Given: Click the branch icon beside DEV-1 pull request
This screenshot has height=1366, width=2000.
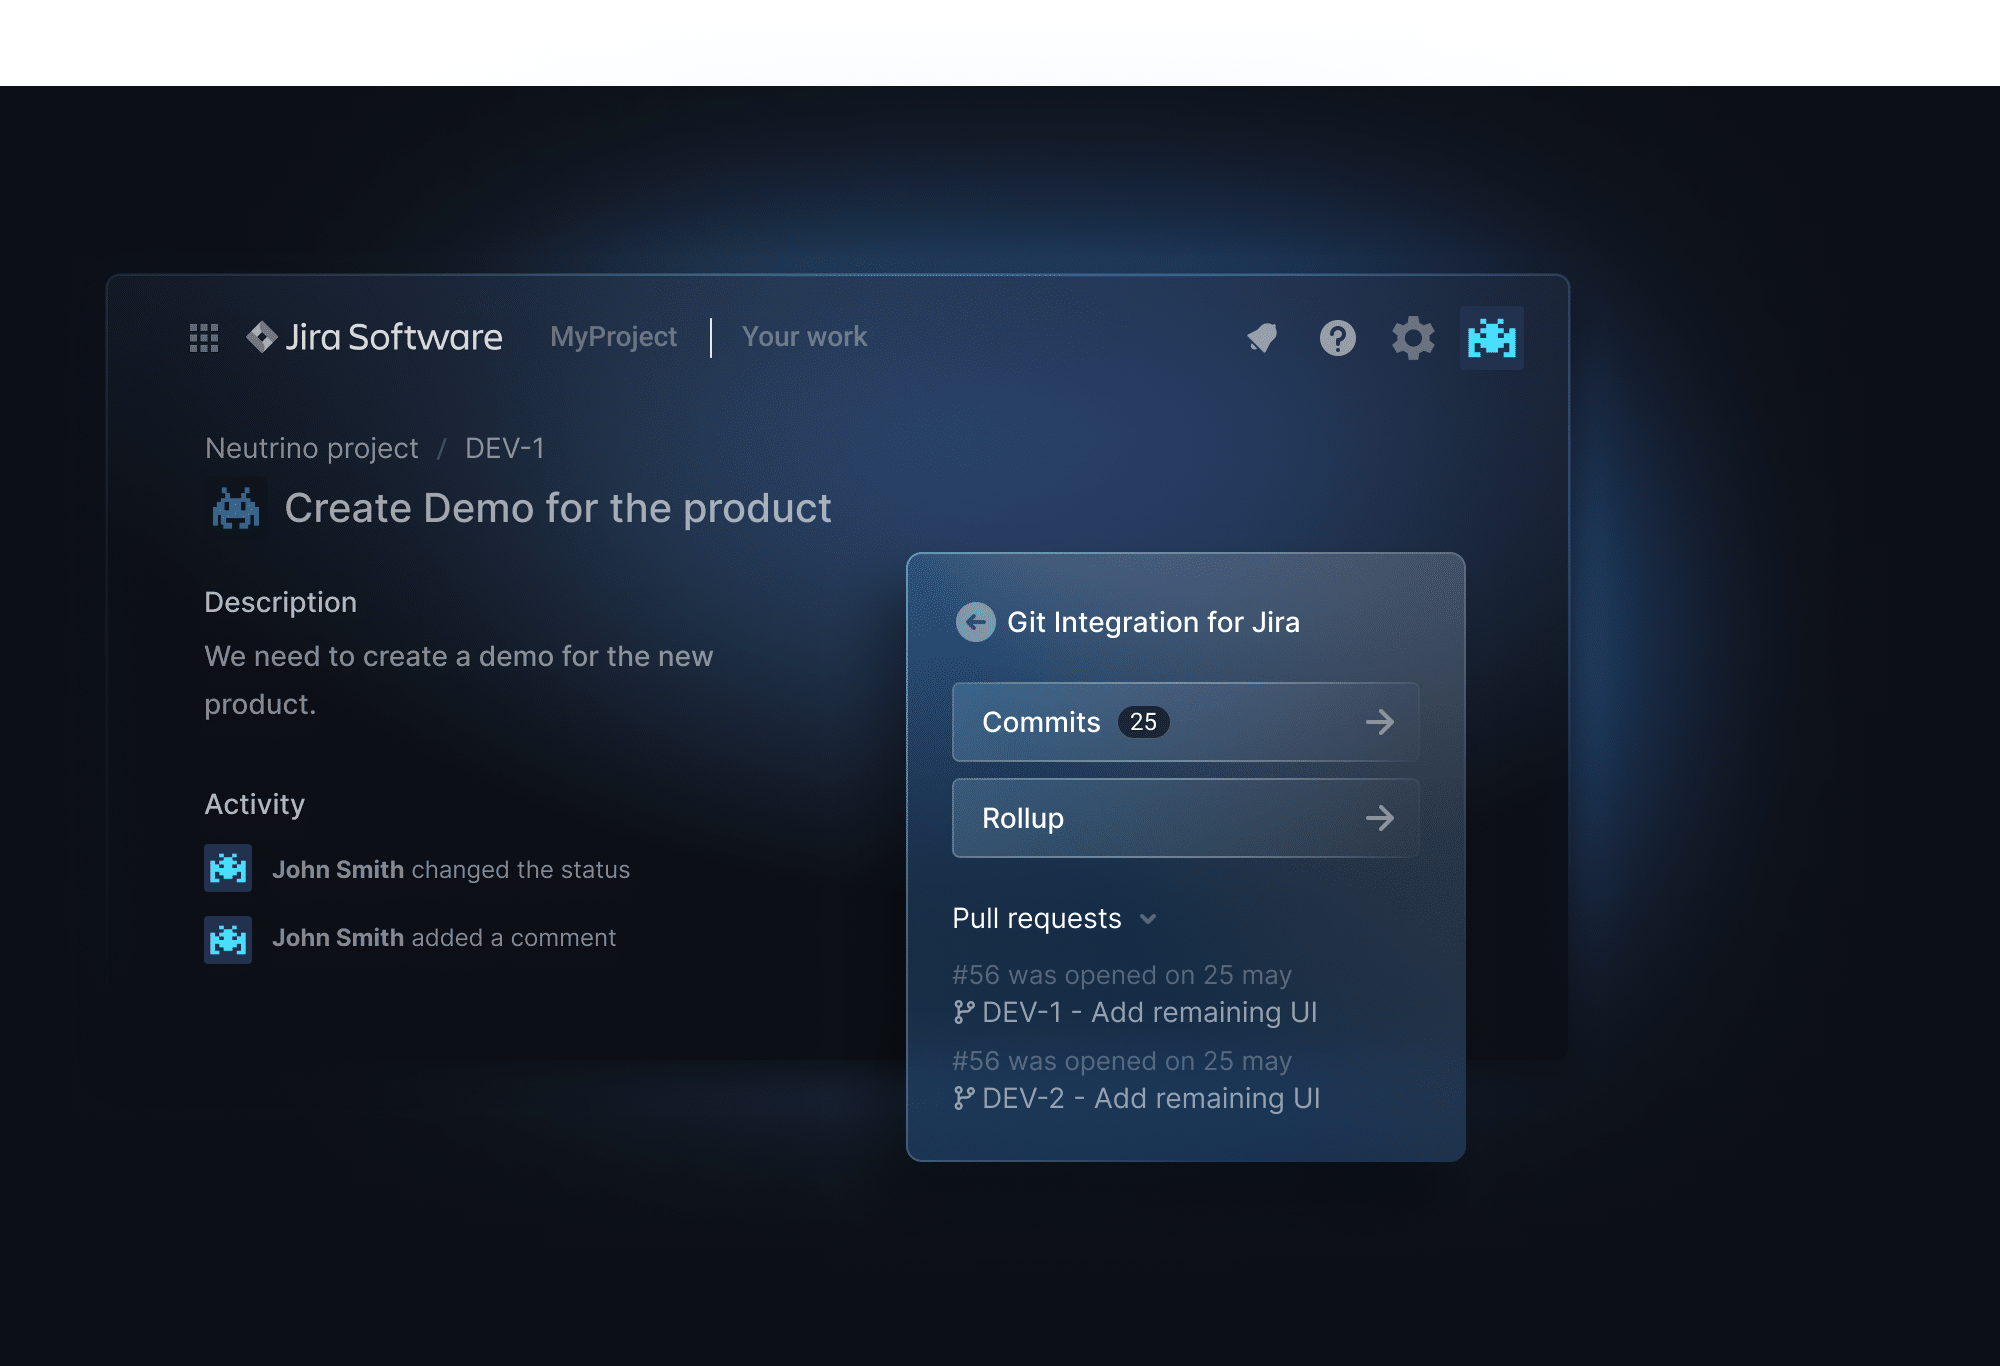Looking at the screenshot, I should [964, 1013].
